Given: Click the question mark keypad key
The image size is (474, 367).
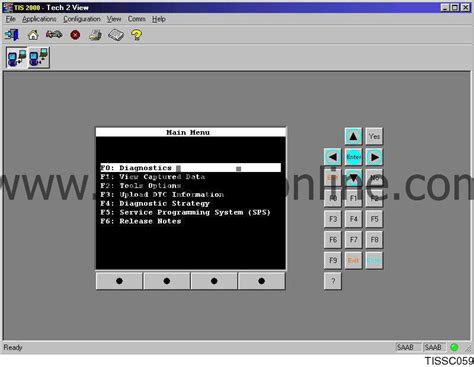Looking at the screenshot, I should coord(333,281).
